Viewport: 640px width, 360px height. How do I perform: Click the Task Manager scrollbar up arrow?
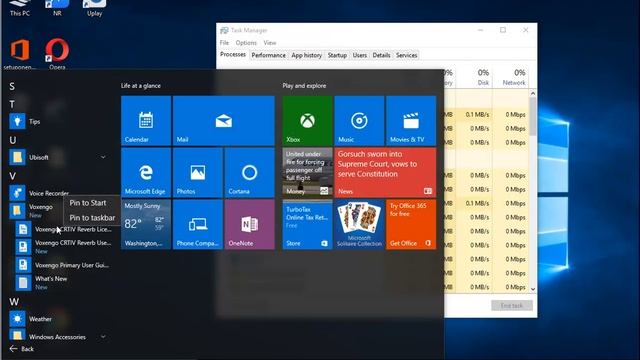(x=533, y=93)
